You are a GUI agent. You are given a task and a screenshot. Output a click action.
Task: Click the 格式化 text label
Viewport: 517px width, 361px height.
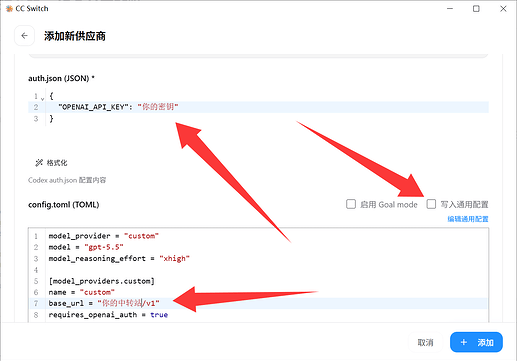click(57, 163)
